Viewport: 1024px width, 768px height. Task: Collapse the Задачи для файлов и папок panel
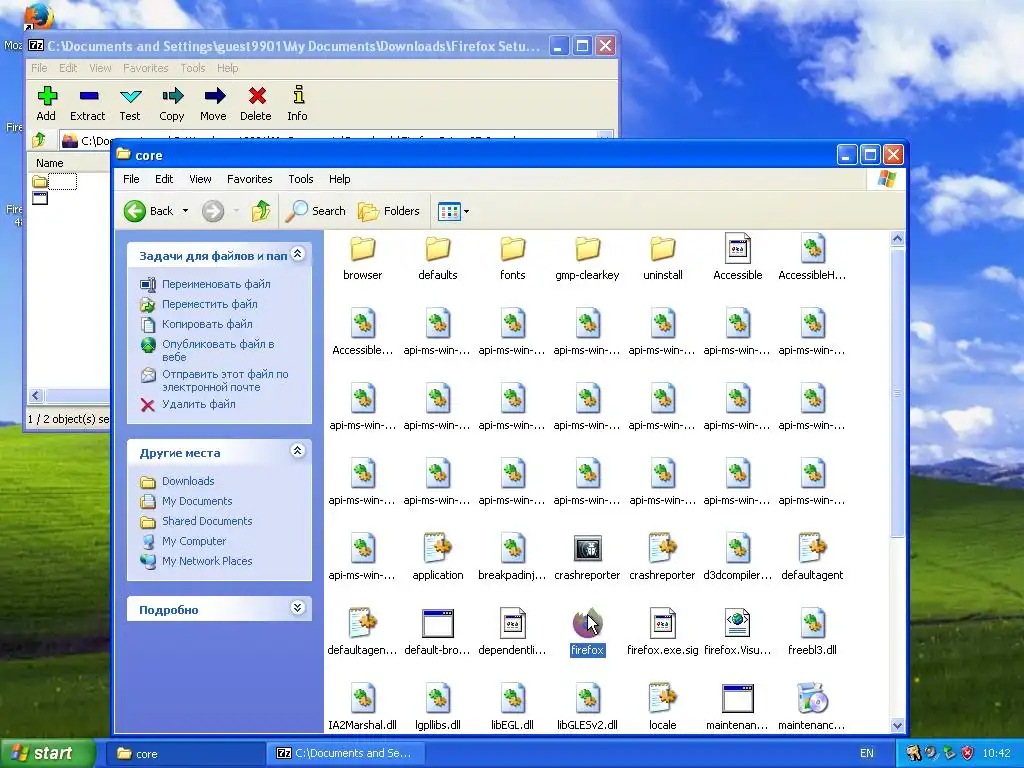point(298,254)
